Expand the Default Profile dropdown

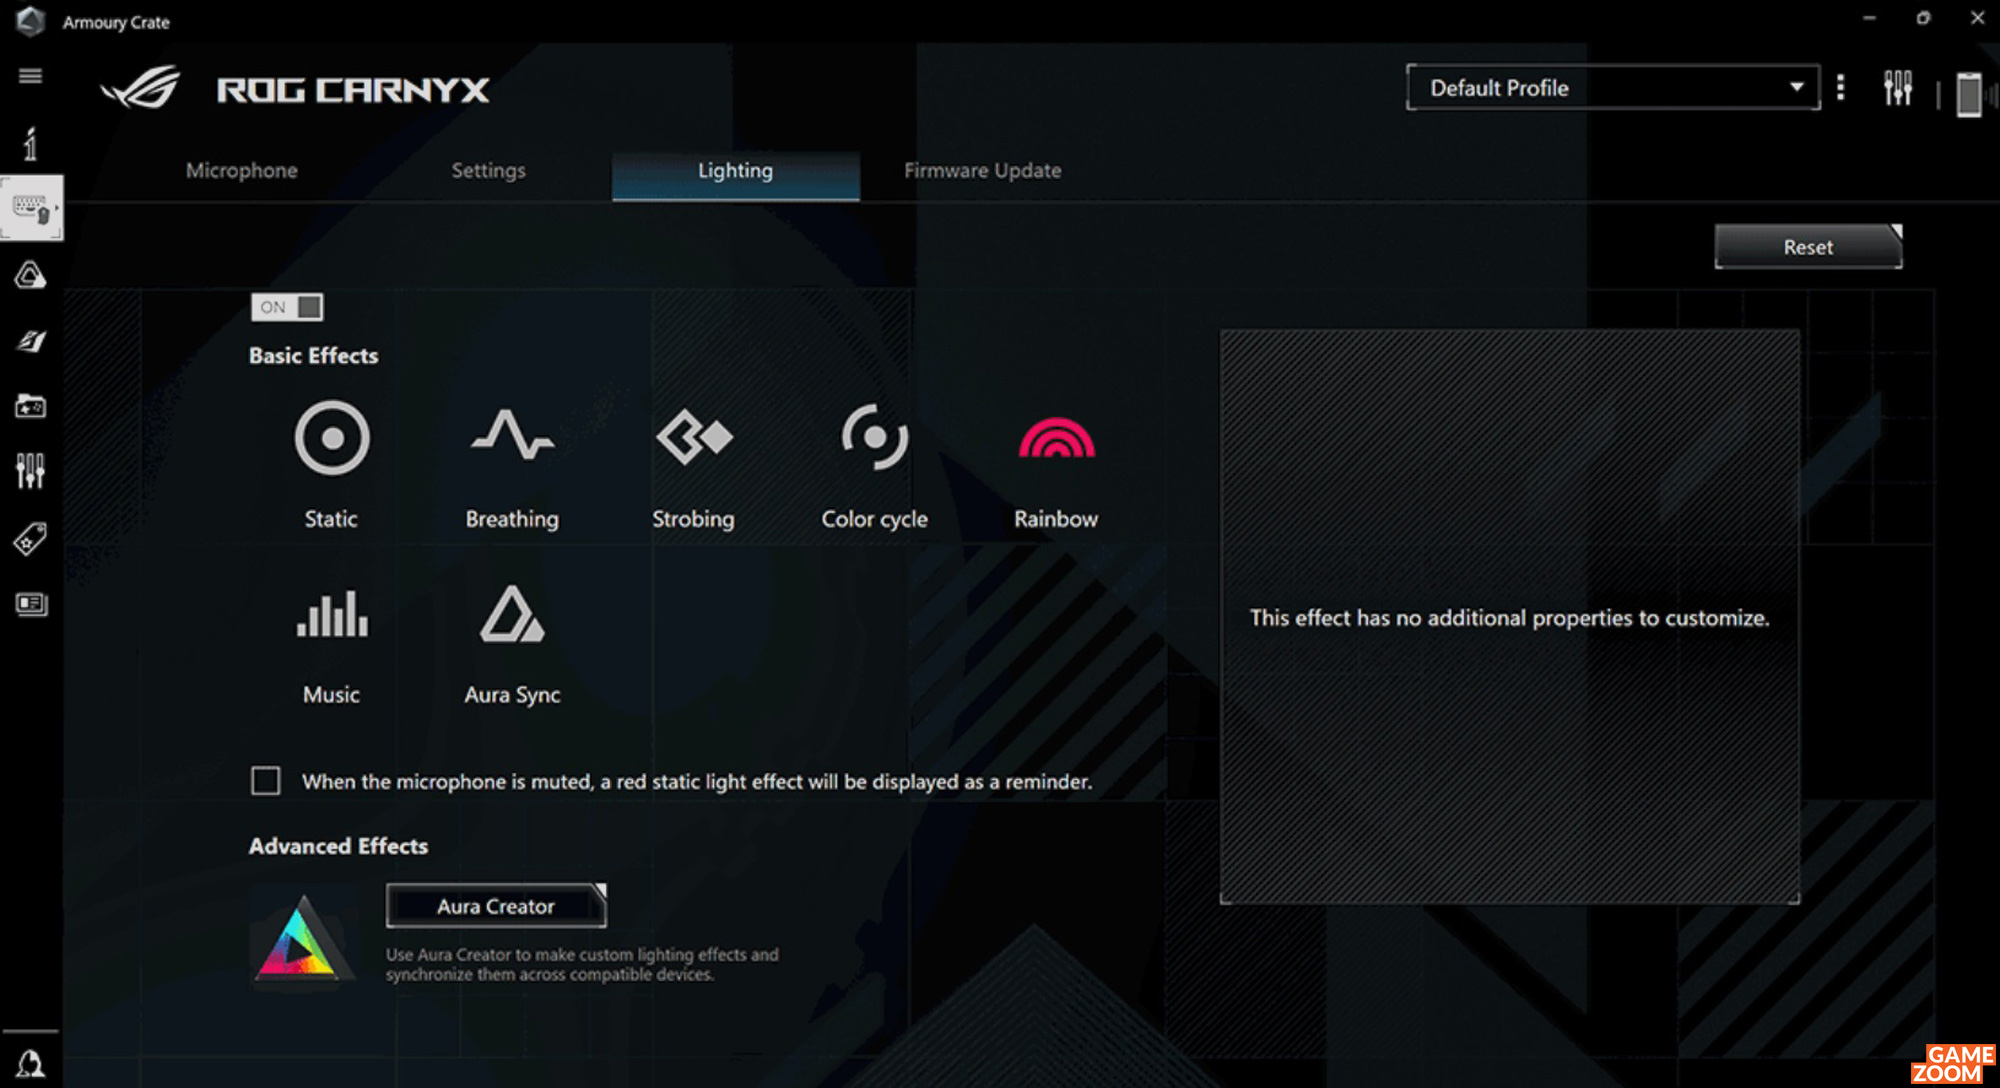(1613, 88)
